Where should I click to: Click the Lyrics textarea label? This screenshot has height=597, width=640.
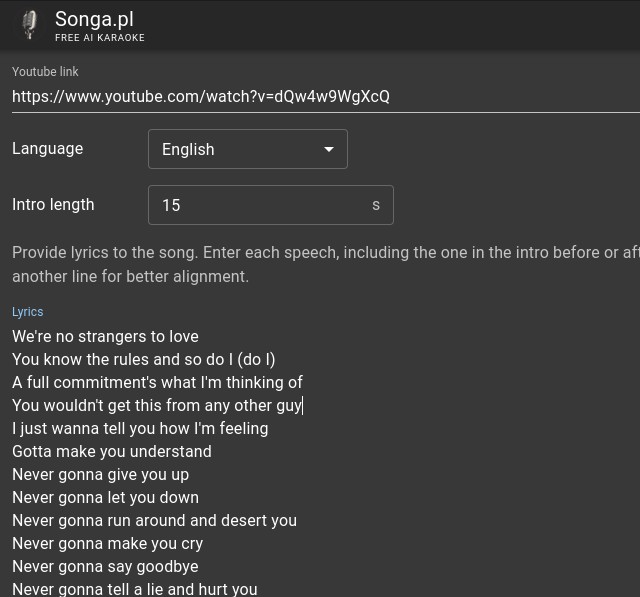[28, 312]
